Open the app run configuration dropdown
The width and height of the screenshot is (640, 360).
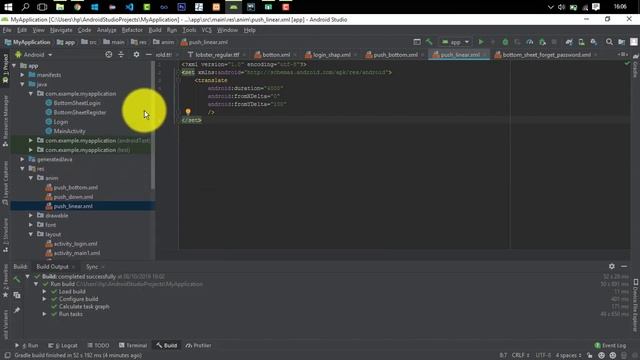(x=456, y=42)
